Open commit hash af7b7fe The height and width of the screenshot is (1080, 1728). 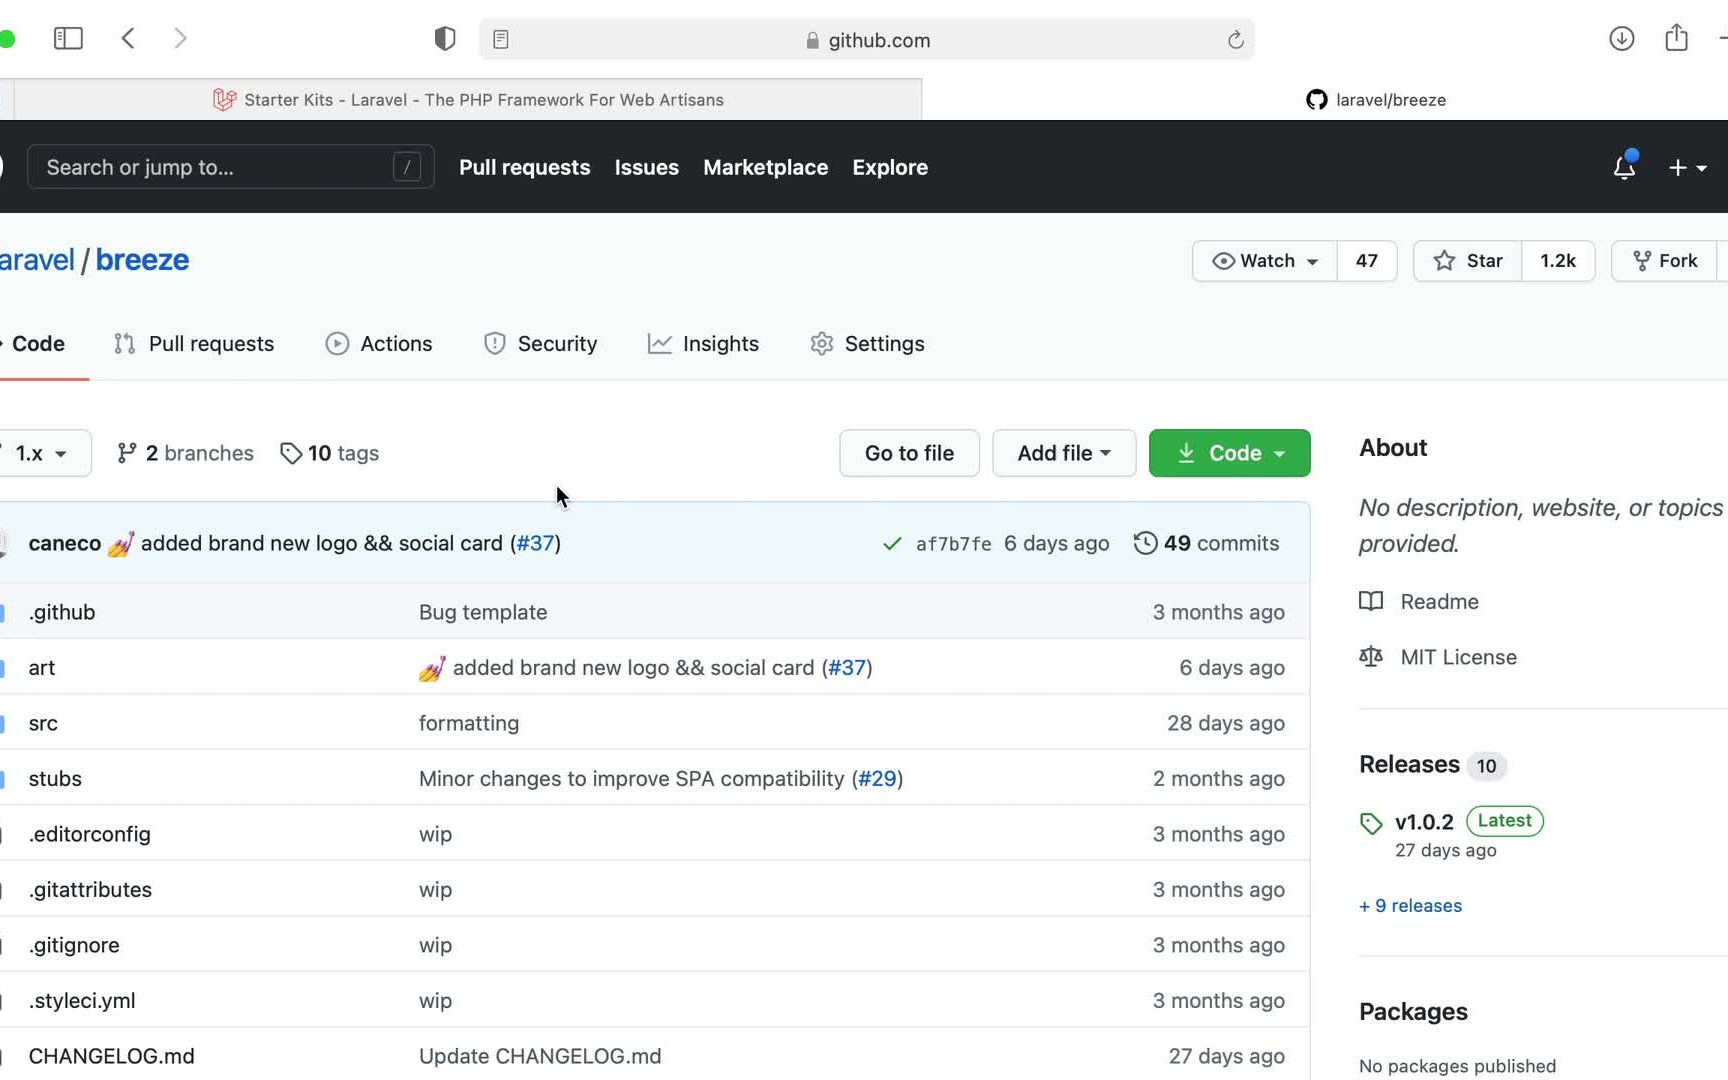tap(953, 544)
